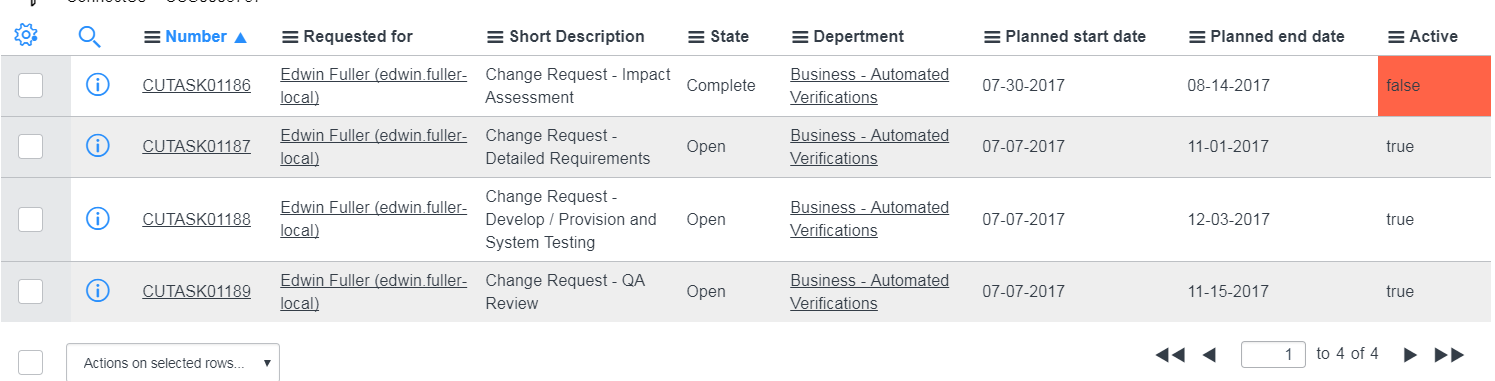Tick the checkbox for CUTASK01189 row
Viewport: 1495px width, 381px height.
coord(31,291)
